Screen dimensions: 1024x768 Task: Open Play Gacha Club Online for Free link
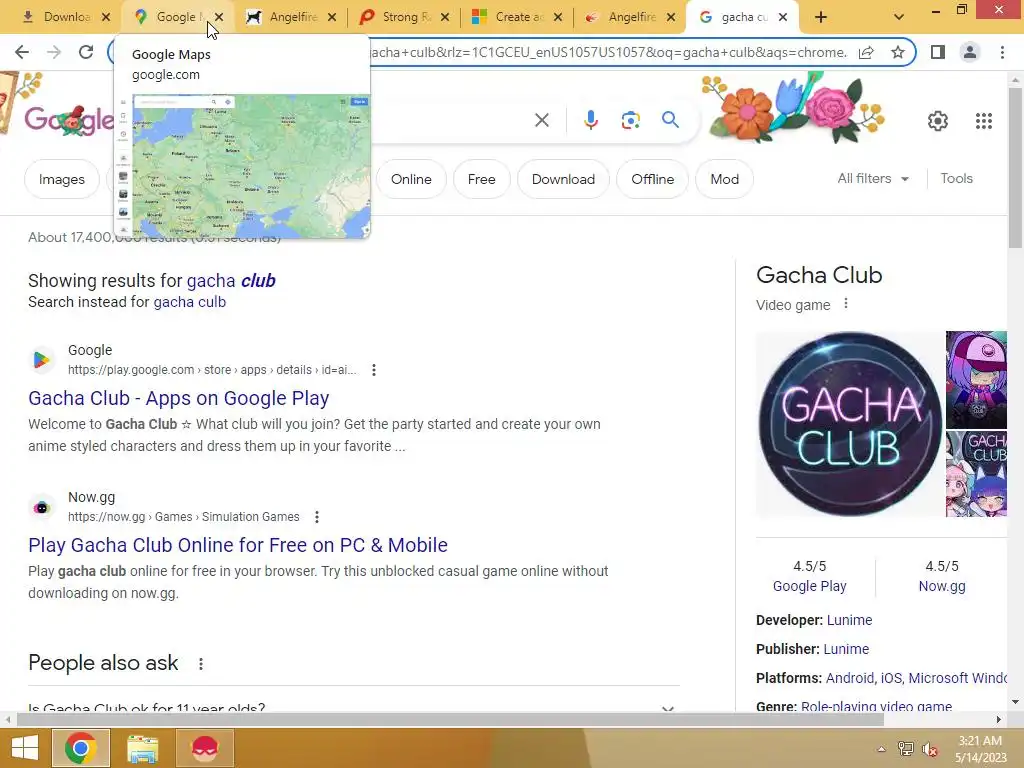pyautogui.click(x=238, y=545)
